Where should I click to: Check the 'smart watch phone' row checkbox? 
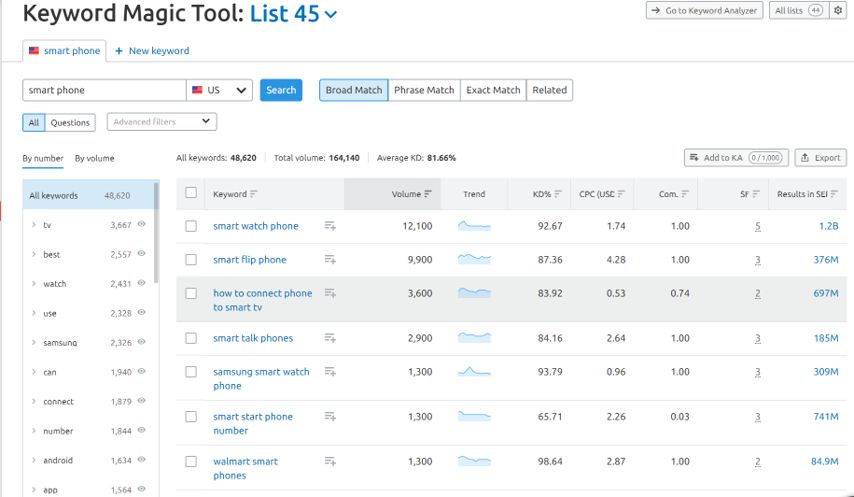pos(191,226)
